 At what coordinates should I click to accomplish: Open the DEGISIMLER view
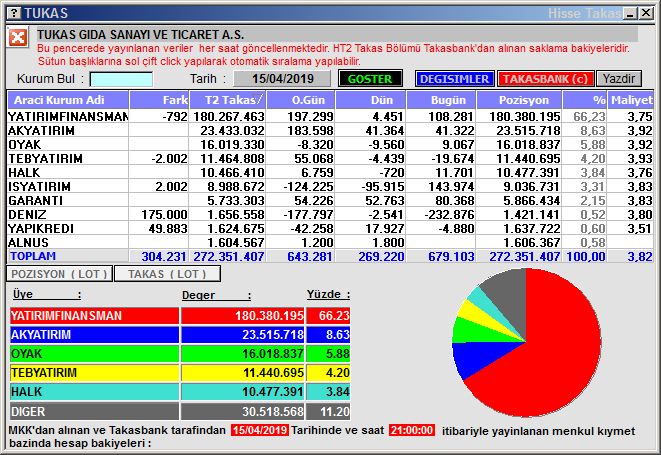[x=453, y=79]
